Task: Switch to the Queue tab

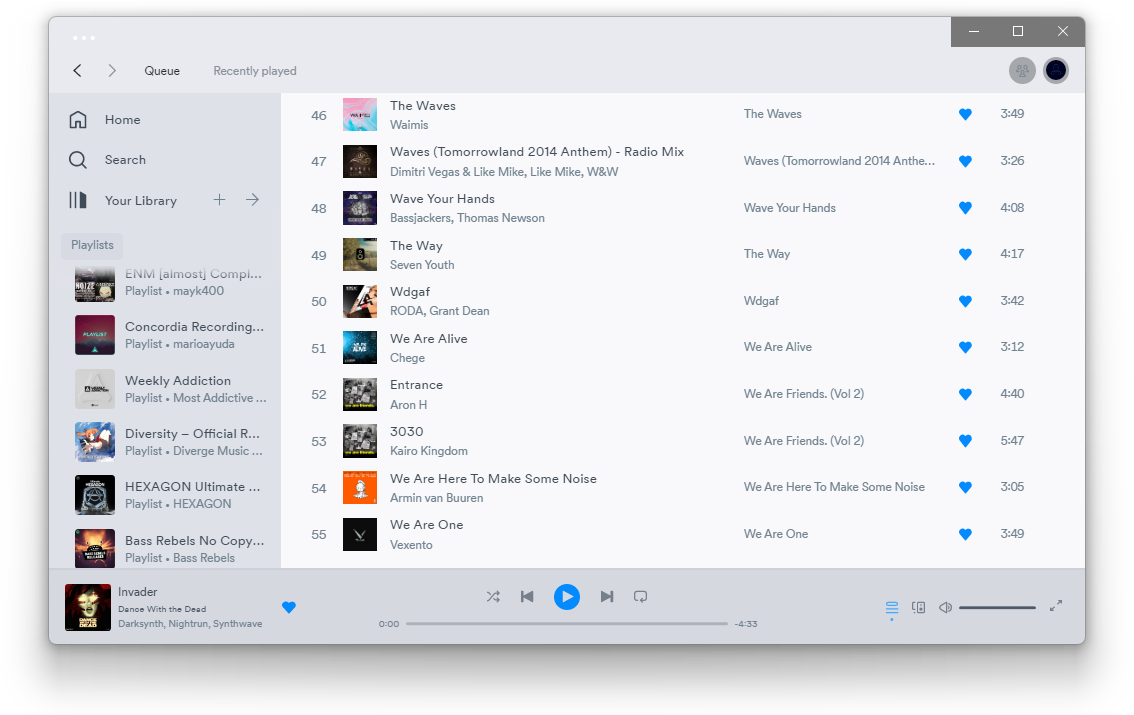Action: [x=162, y=71]
